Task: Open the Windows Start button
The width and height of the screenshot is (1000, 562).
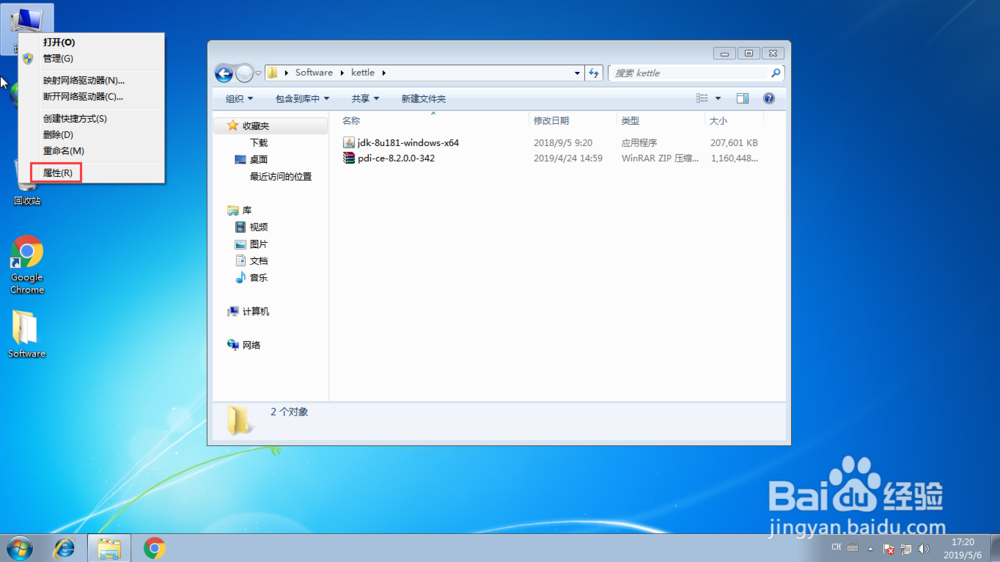Action: [x=19, y=548]
